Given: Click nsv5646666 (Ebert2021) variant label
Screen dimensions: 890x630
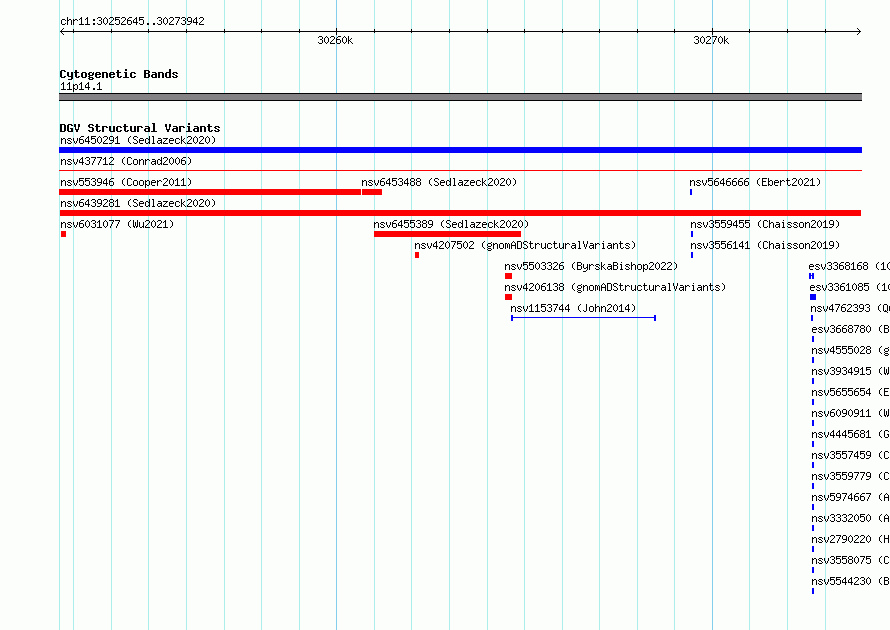Looking at the screenshot, I should pyautogui.click(x=755, y=182).
